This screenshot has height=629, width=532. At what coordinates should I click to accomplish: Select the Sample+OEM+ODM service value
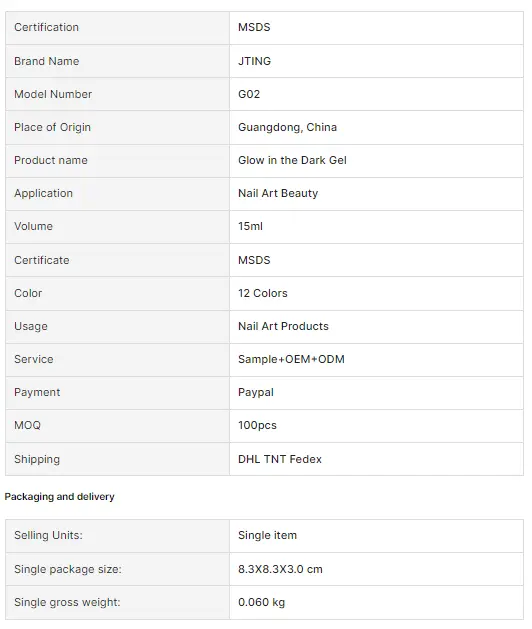click(291, 359)
